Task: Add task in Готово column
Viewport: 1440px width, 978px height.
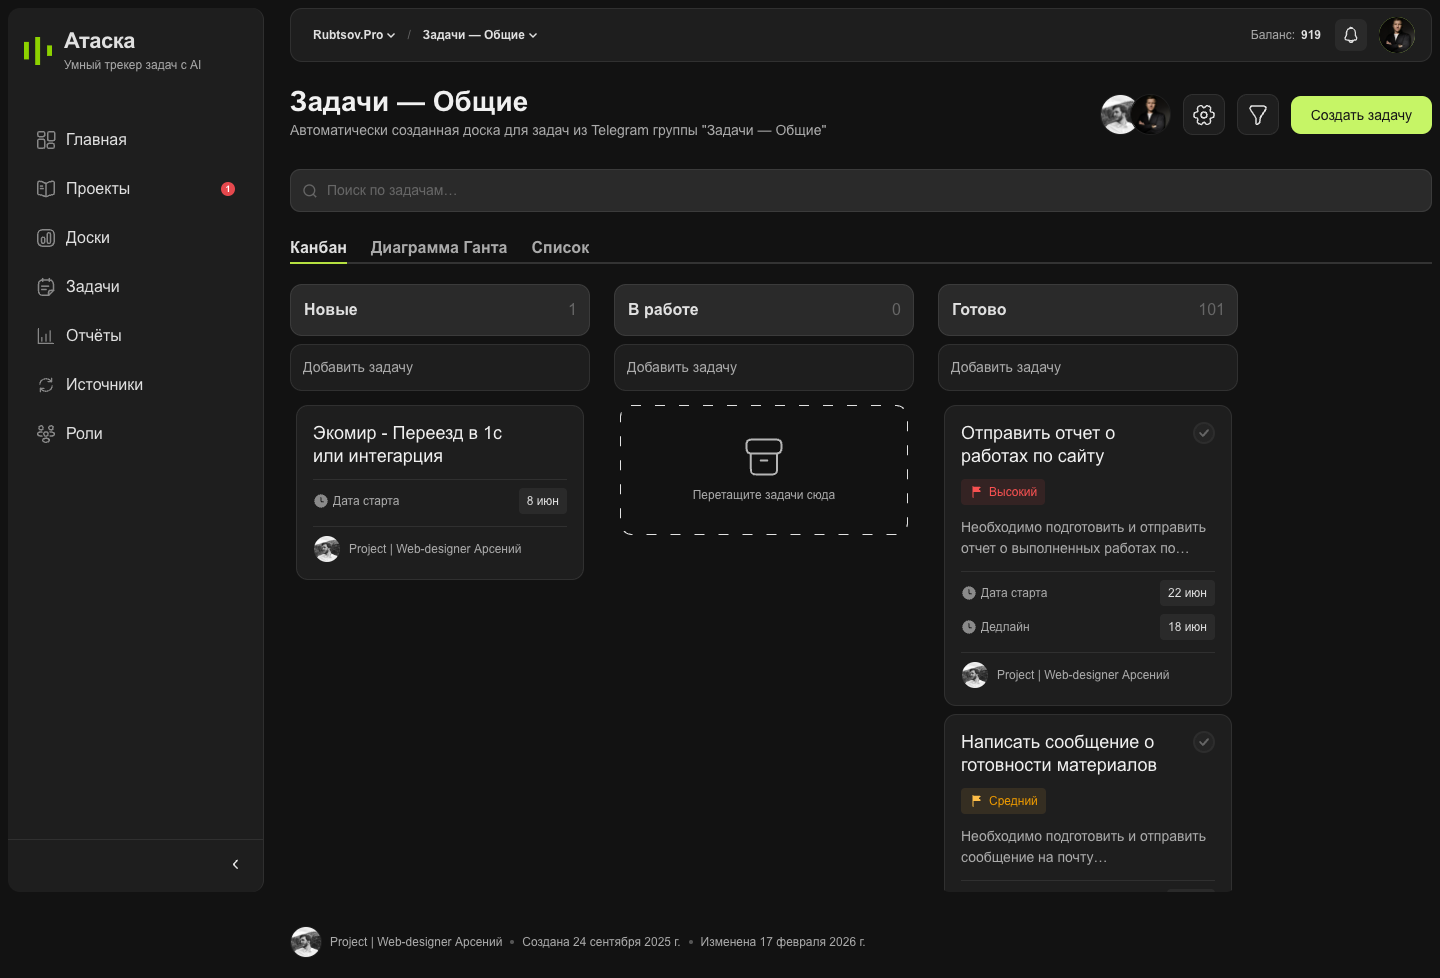Action: tap(1088, 367)
